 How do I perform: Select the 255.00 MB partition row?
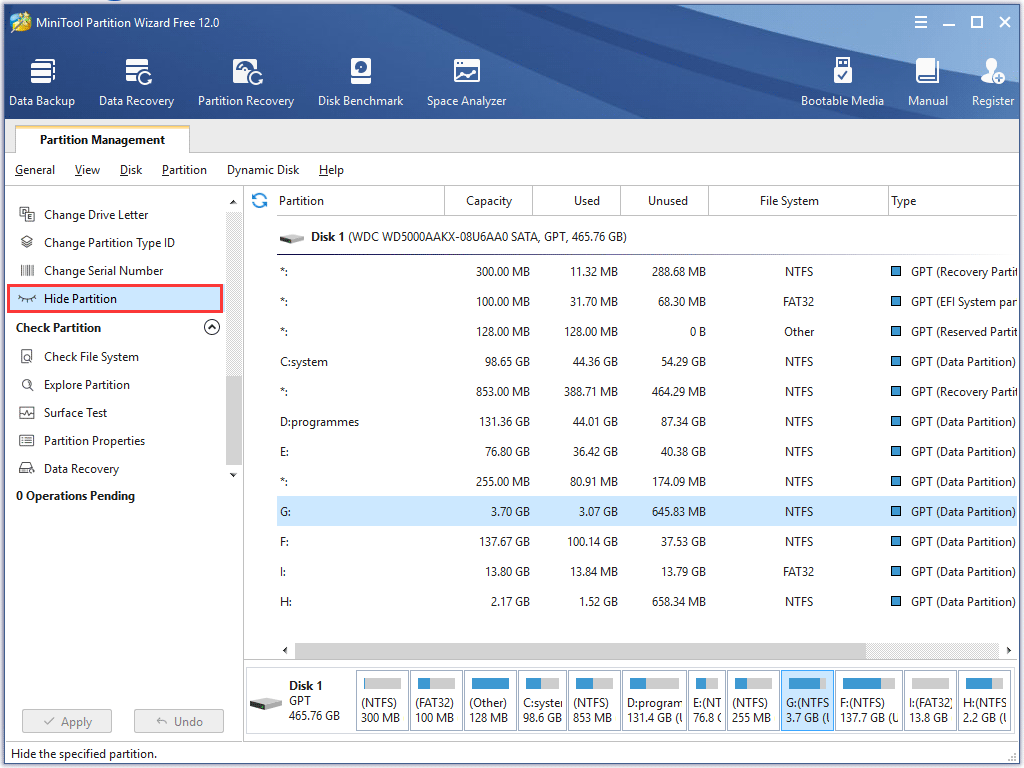point(647,482)
